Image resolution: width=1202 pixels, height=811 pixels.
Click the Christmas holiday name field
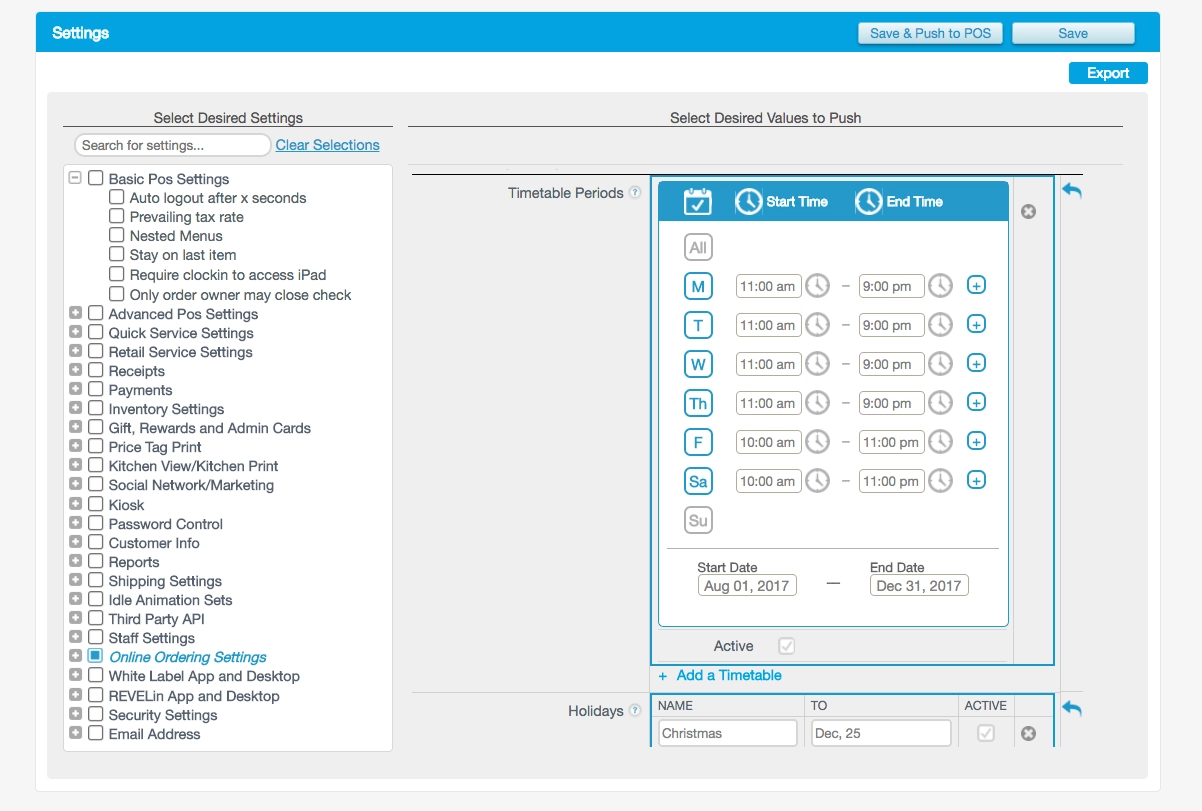[x=728, y=733]
